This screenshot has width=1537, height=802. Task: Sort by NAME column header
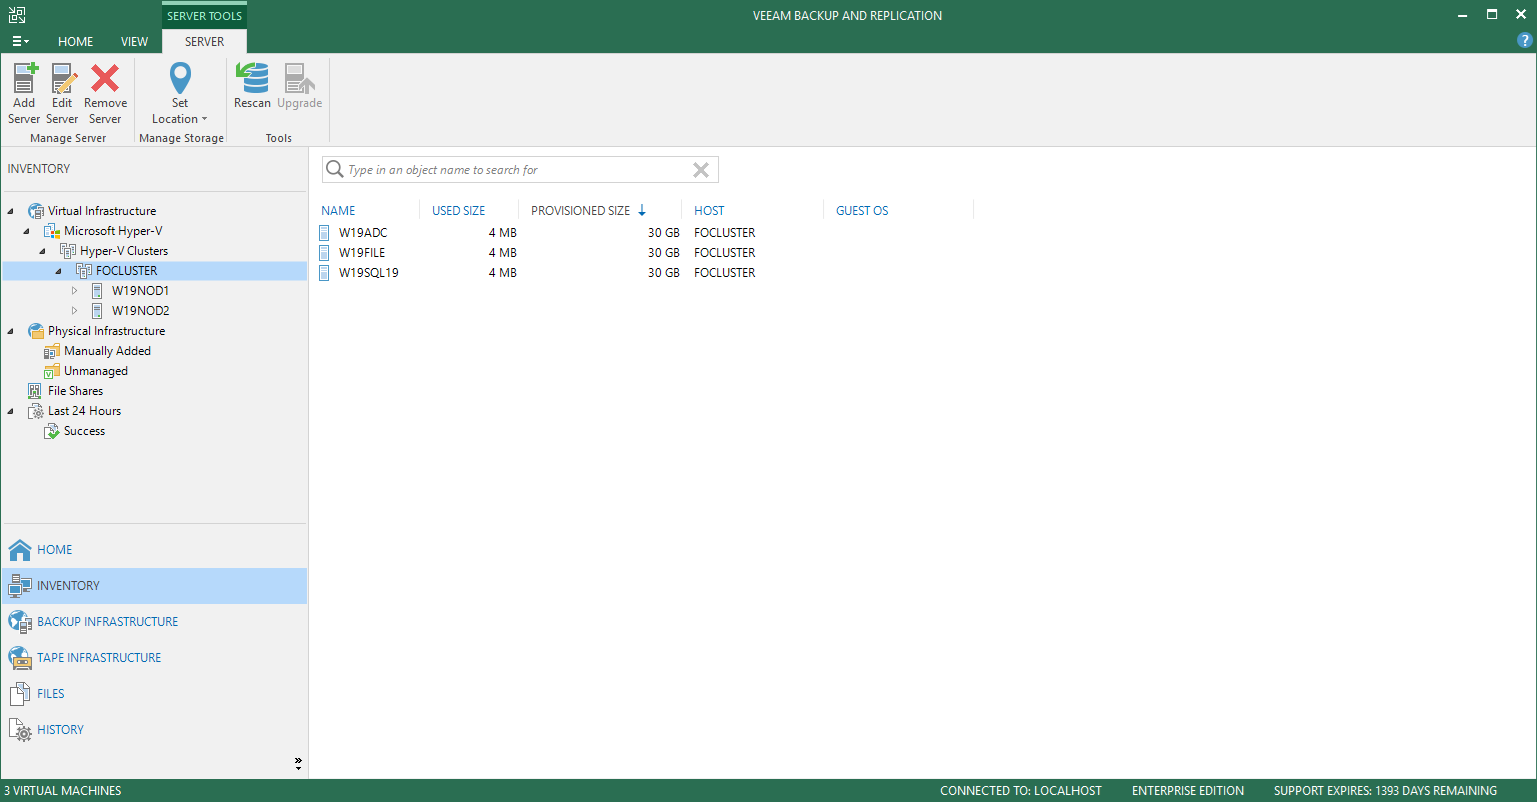coord(338,211)
